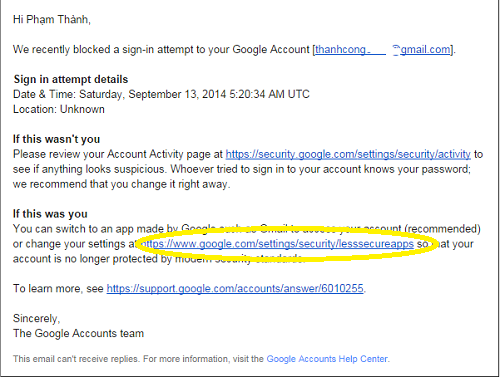Click the 'To learn more, see' text
Viewport: 500px width, 377px height.
pyautogui.click(x=58, y=288)
